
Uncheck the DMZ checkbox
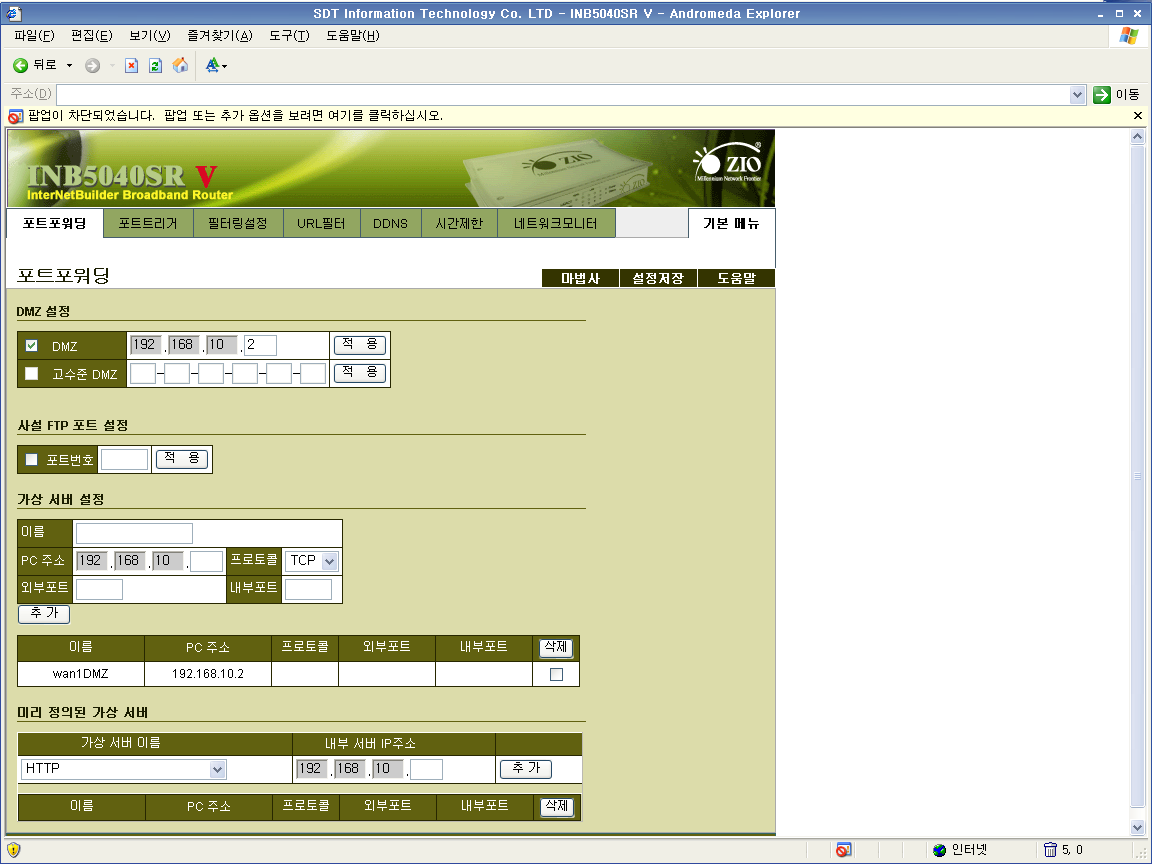pyautogui.click(x=32, y=345)
